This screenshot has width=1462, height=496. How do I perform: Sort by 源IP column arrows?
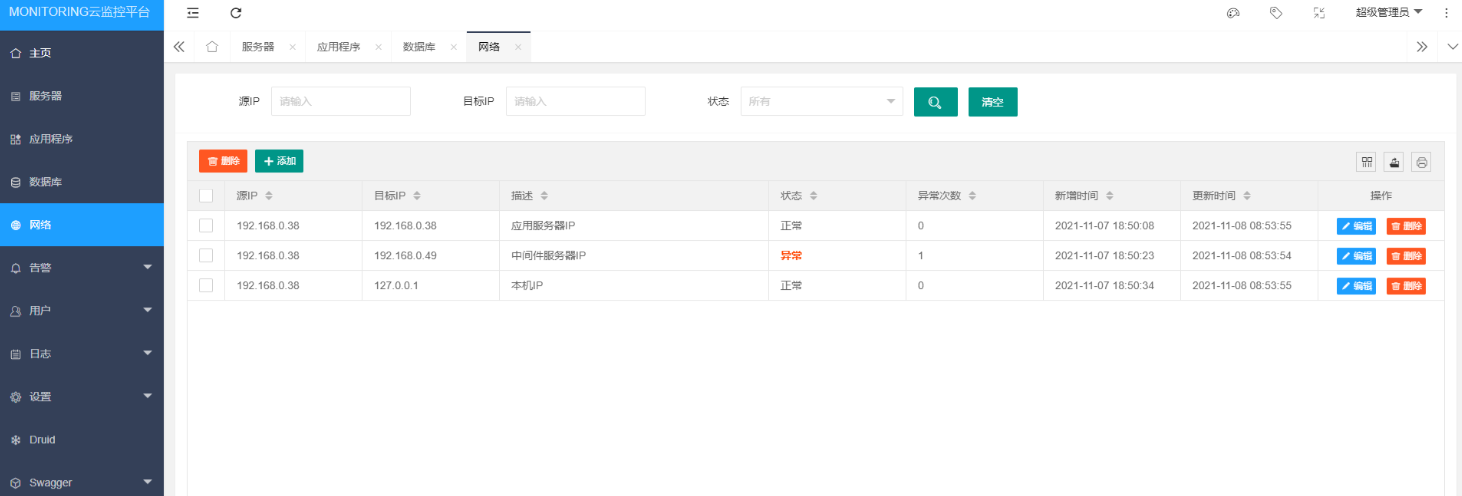269,196
